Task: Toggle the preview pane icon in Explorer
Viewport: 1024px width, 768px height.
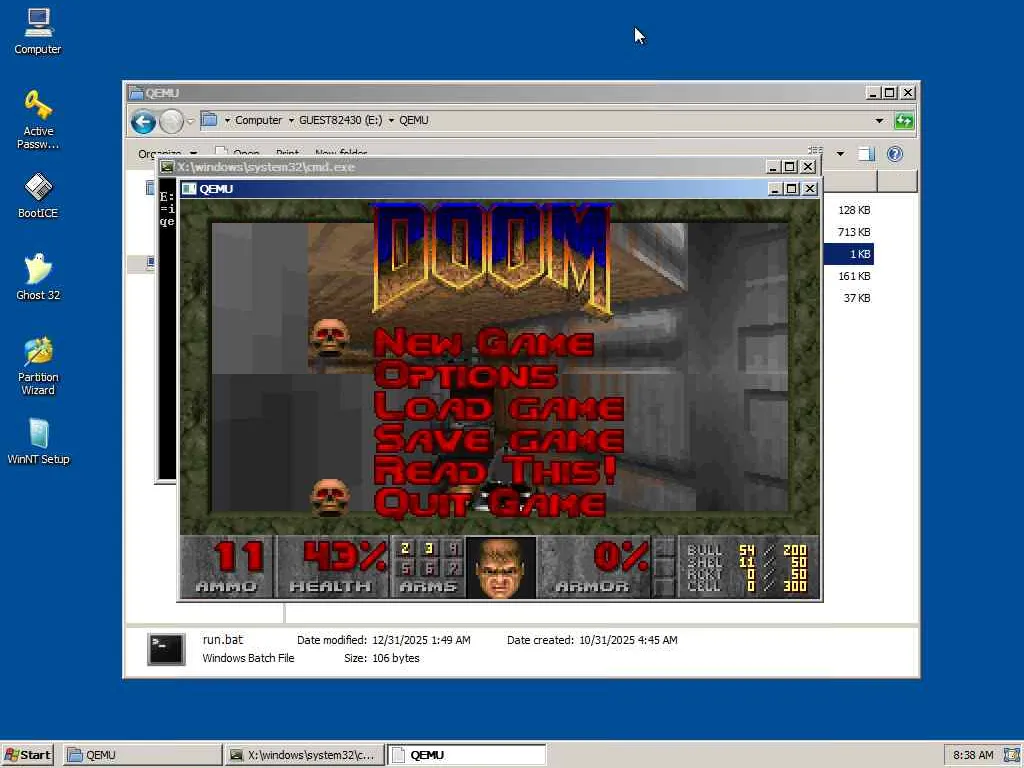Action: point(867,154)
